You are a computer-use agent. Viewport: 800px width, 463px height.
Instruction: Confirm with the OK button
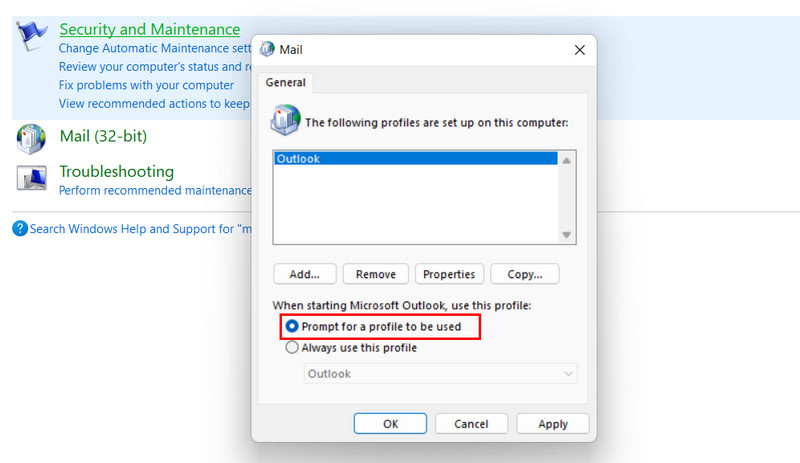390,424
